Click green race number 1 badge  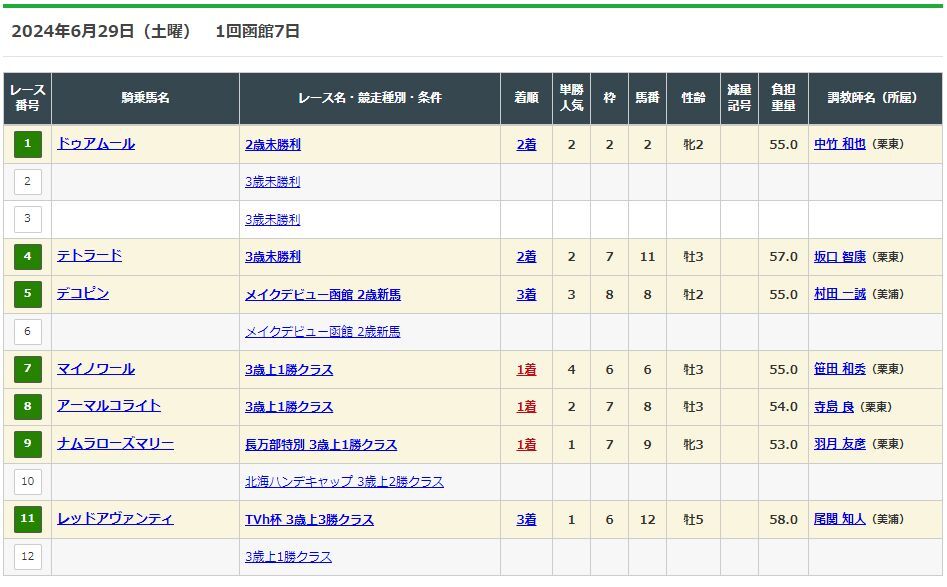(28, 144)
